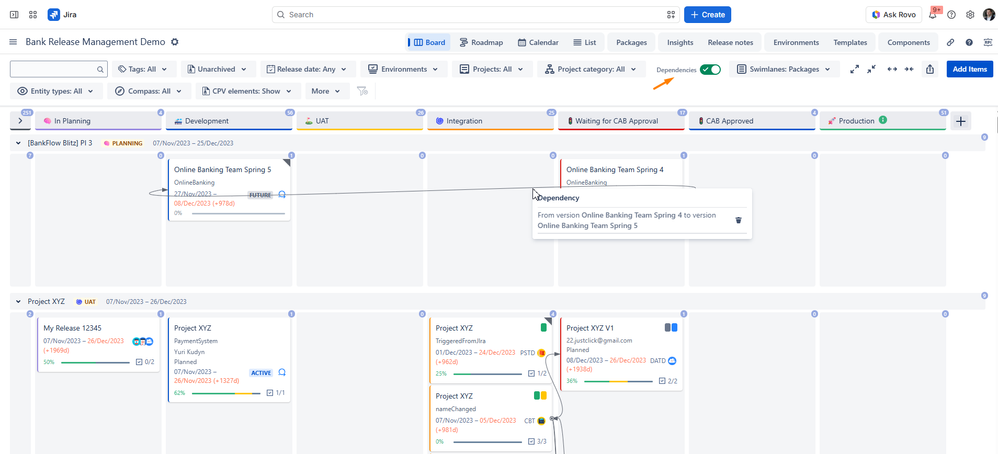Open the More filters dropdown
This screenshot has height=454, width=998.
coord(327,91)
